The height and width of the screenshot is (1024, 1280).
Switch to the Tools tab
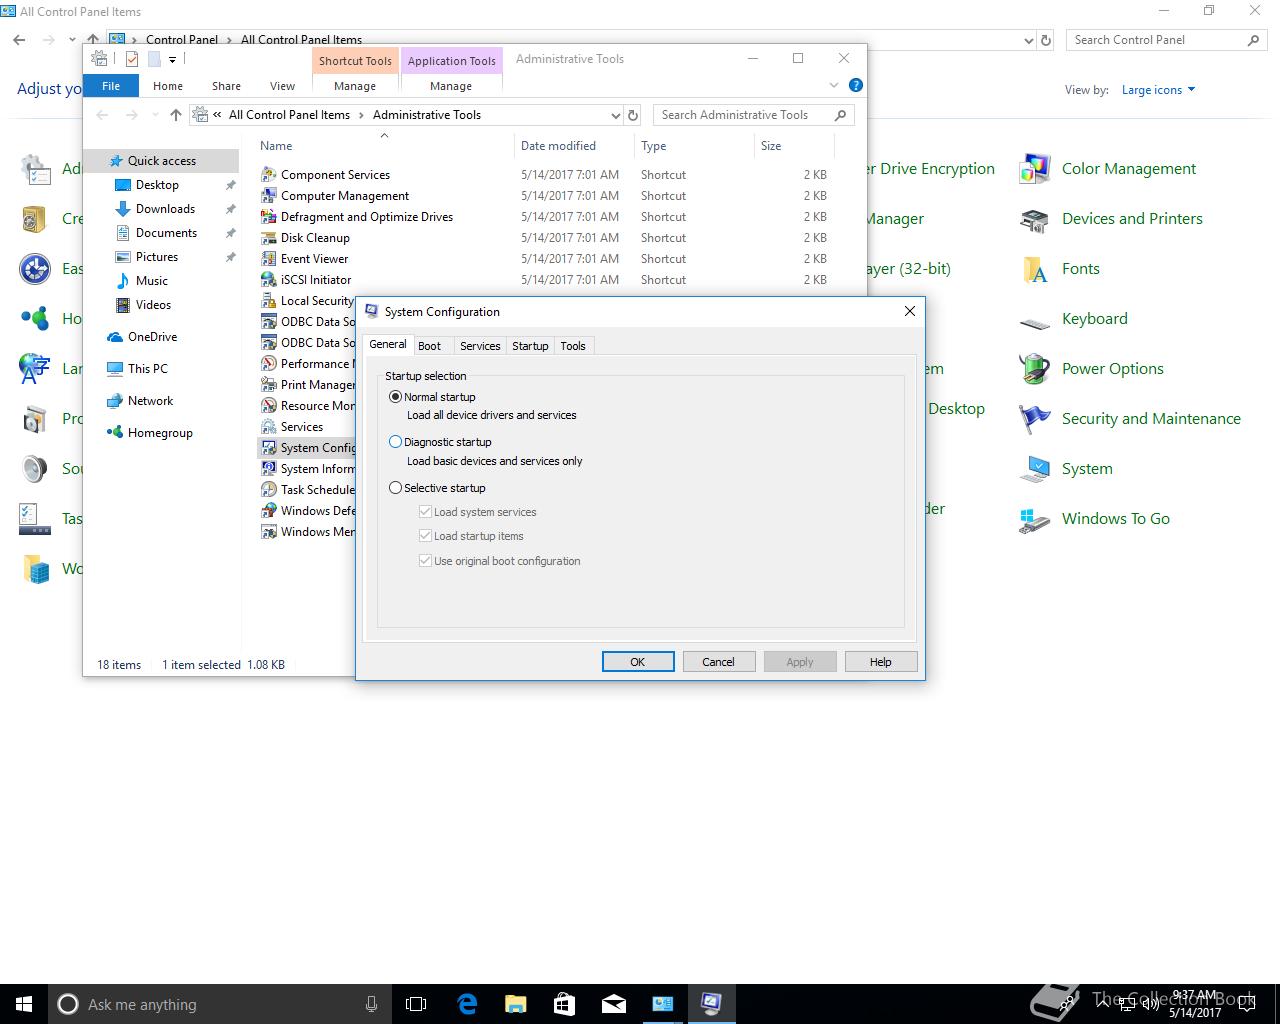click(573, 346)
